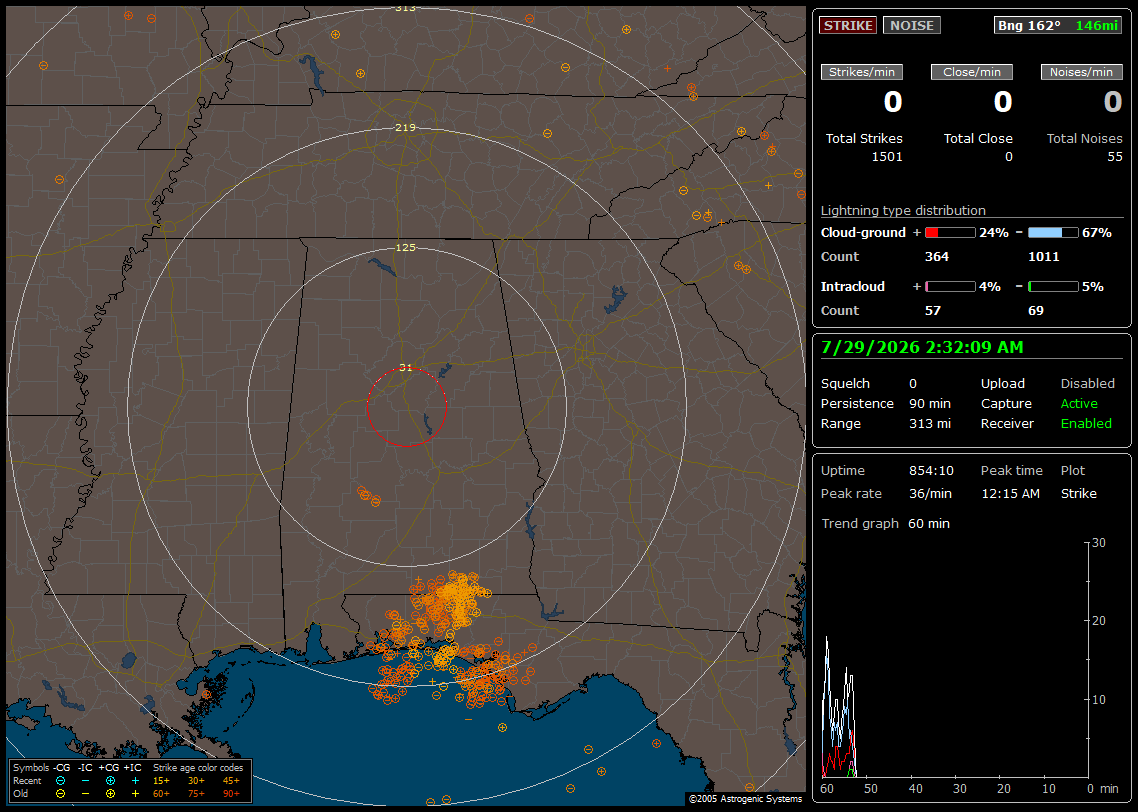
Task: Click the 60+ strike age color code
Action: (161, 794)
